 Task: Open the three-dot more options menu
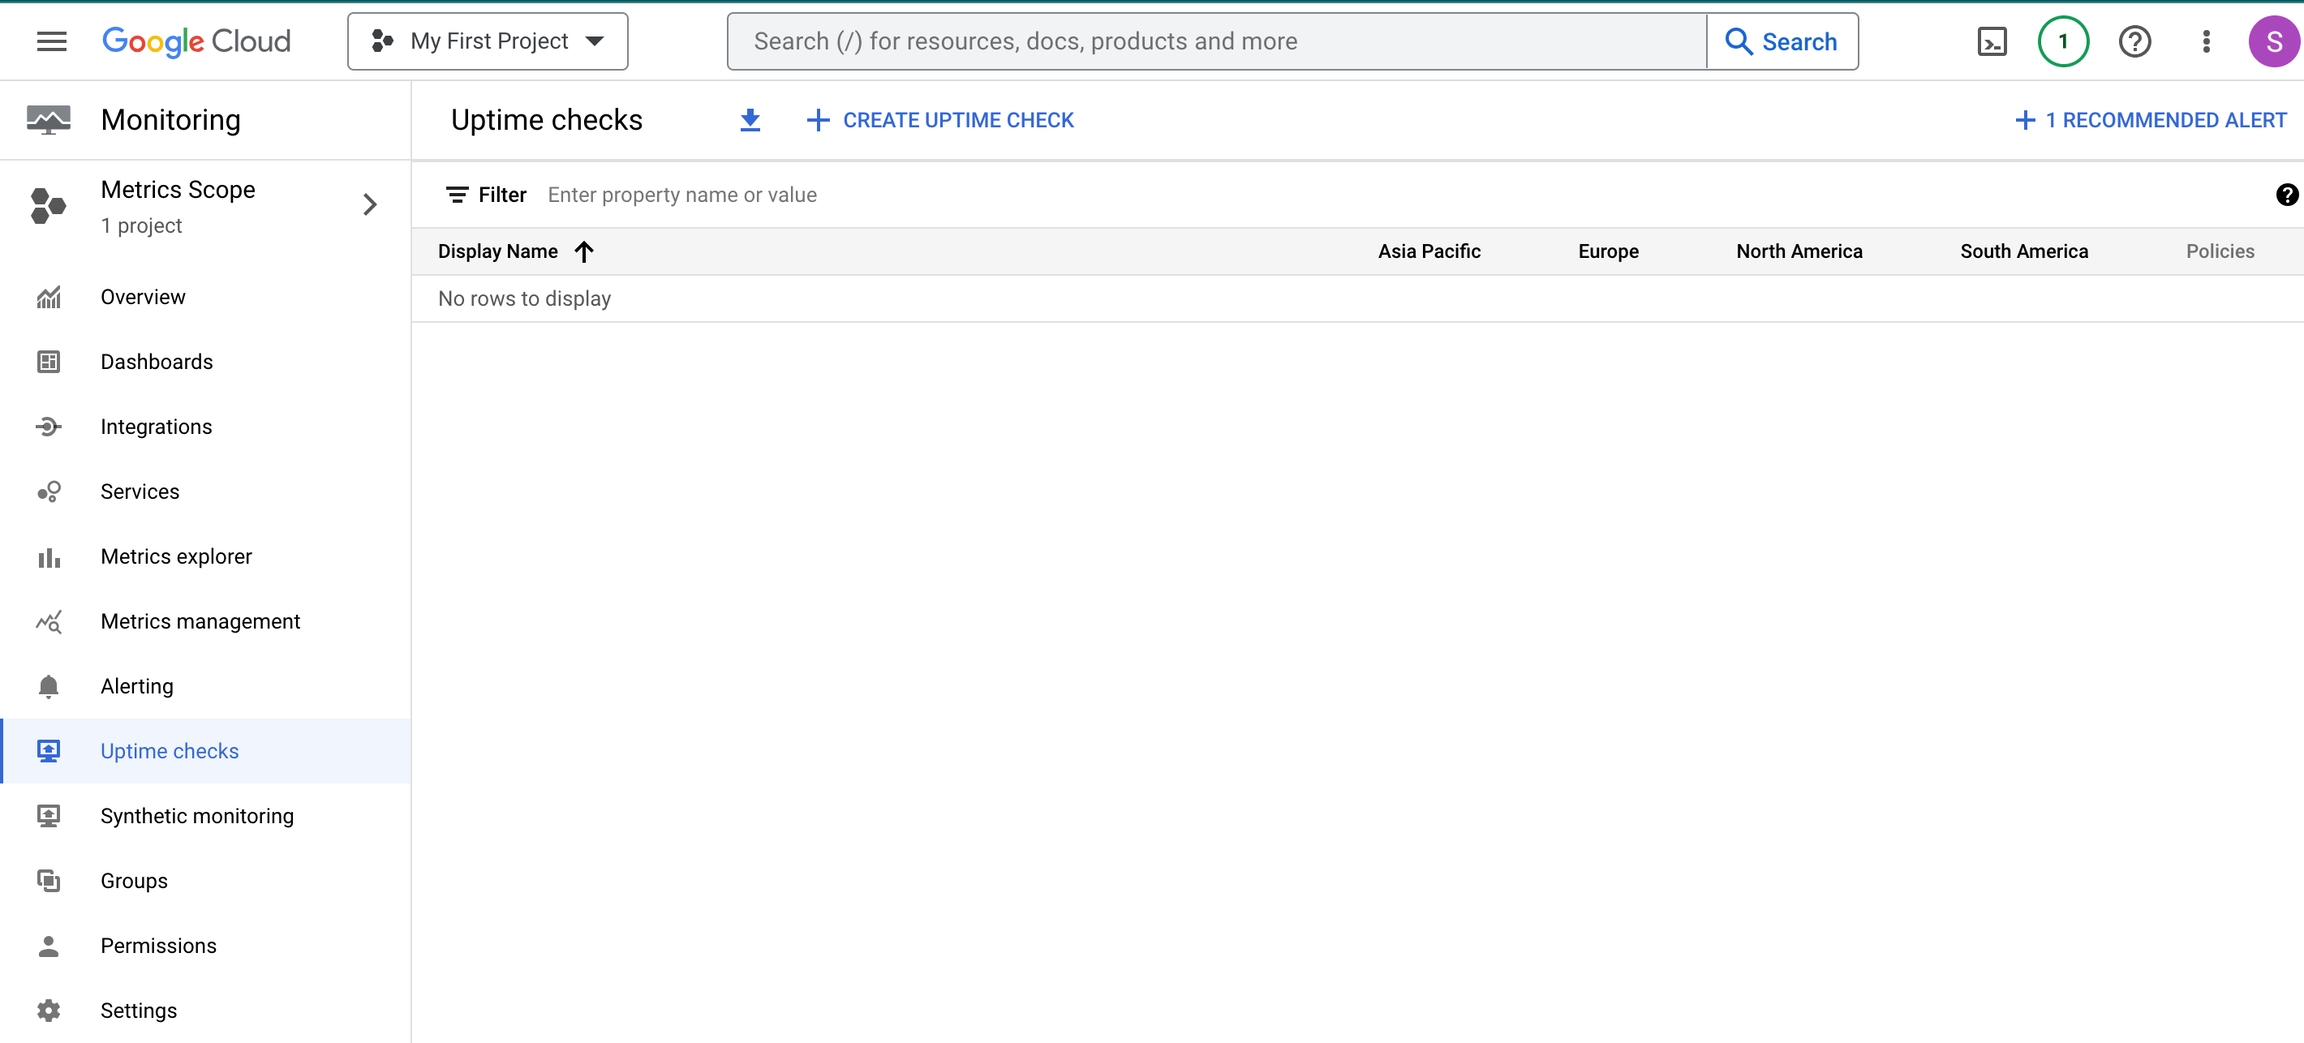pos(2206,41)
